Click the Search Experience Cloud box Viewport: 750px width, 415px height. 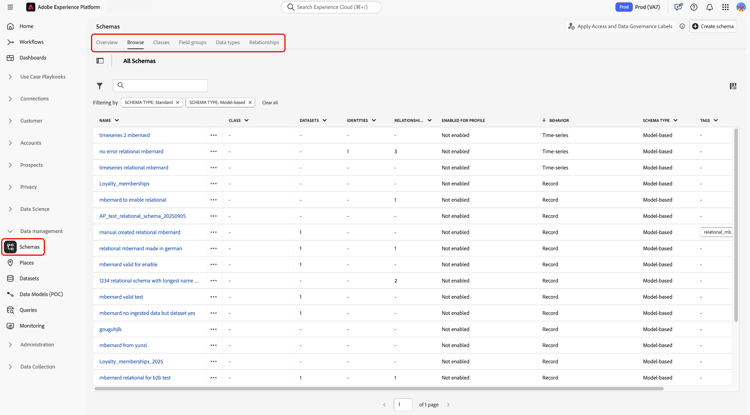click(x=331, y=7)
